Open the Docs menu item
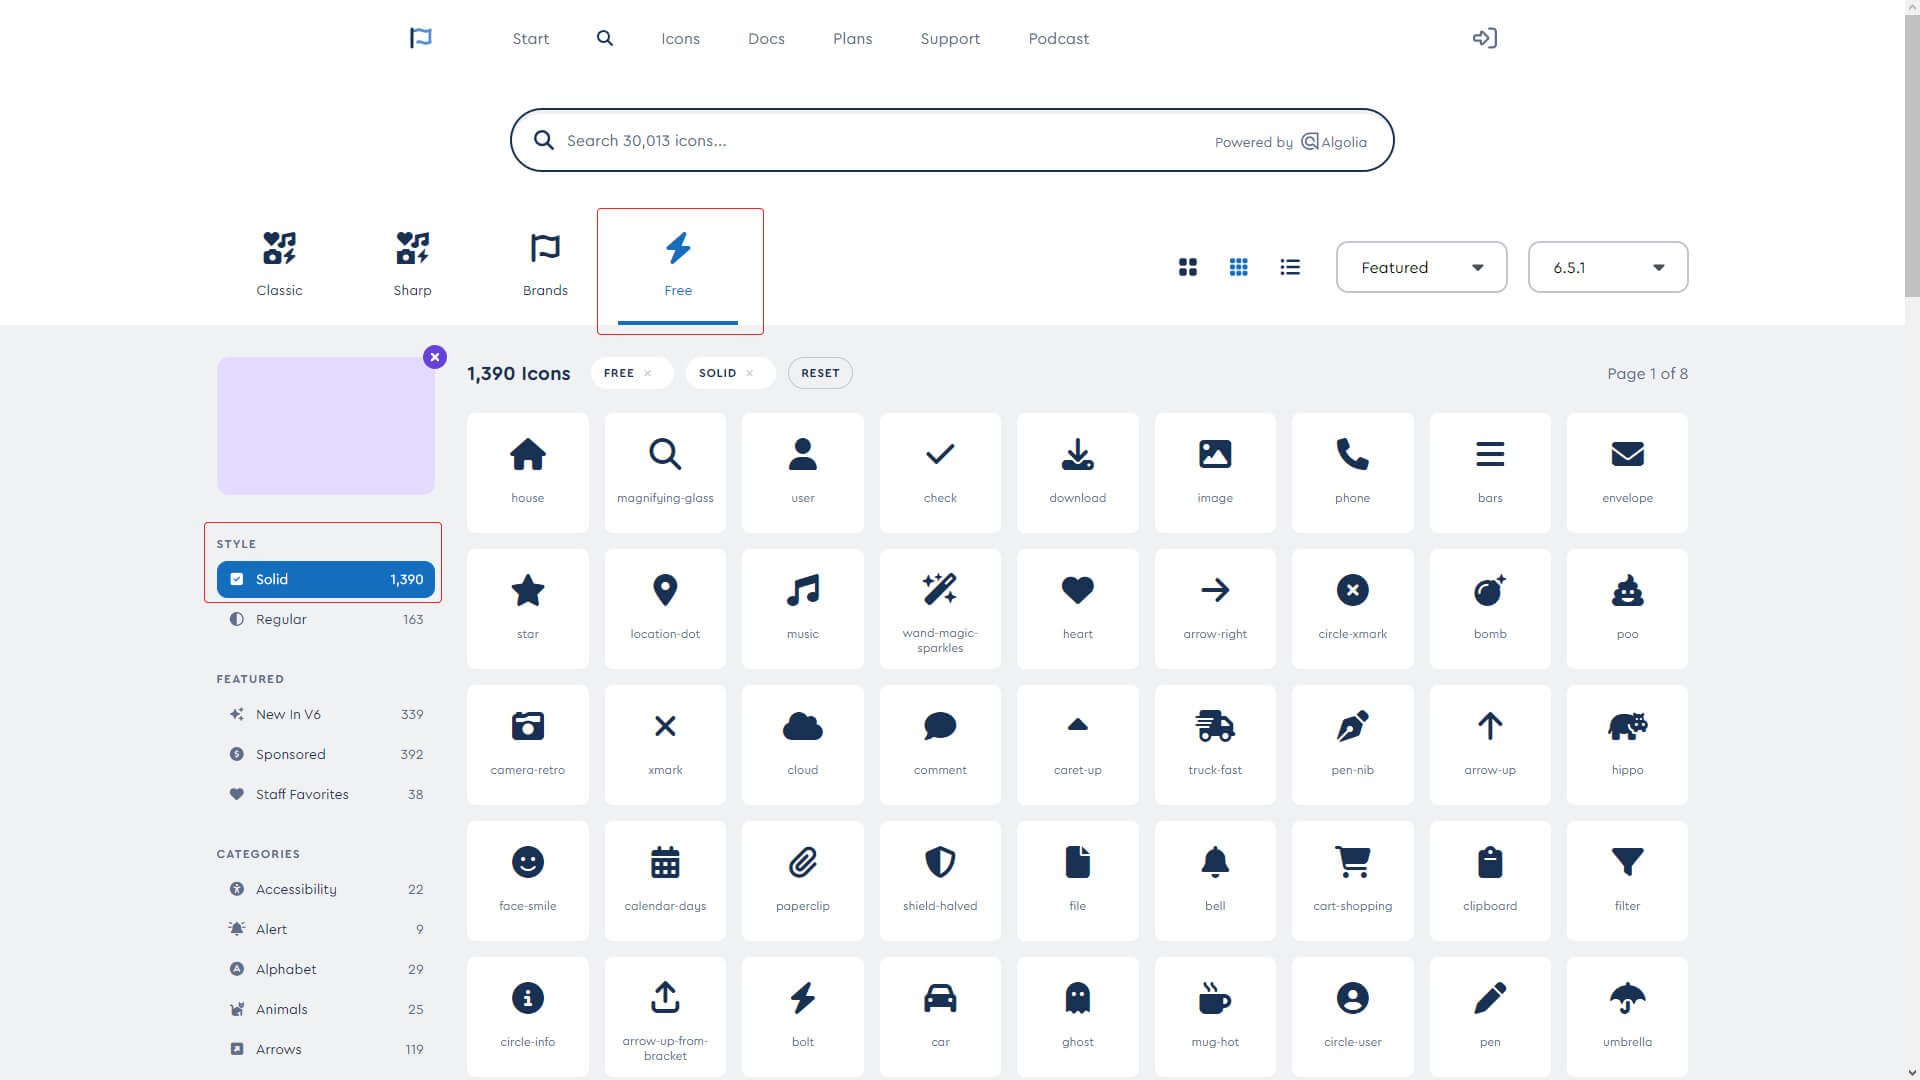The height and width of the screenshot is (1080, 1920). (766, 38)
